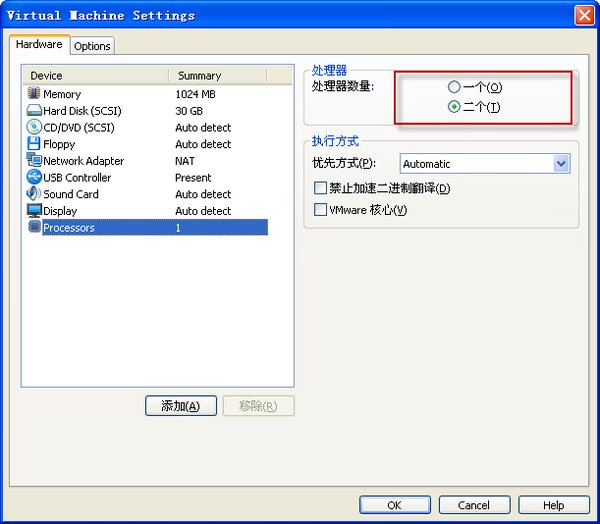Select two processors radio option 二个(T)
This screenshot has height=524, width=600.
454,107
